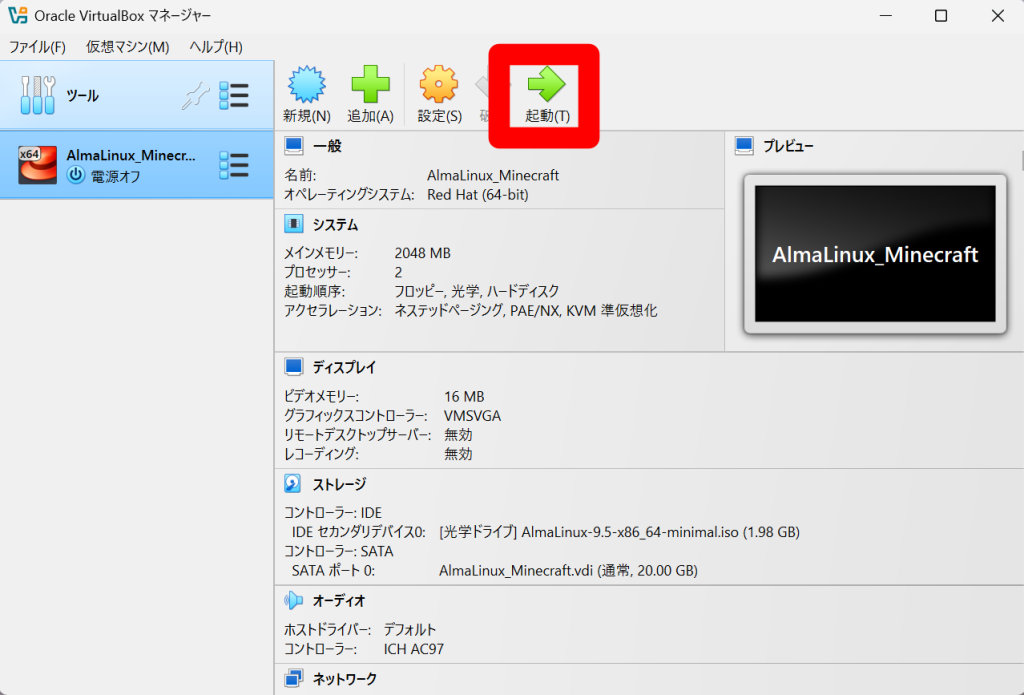Click the ネットワーク section icon
The height and width of the screenshot is (695, 1024).
point(294,679)
